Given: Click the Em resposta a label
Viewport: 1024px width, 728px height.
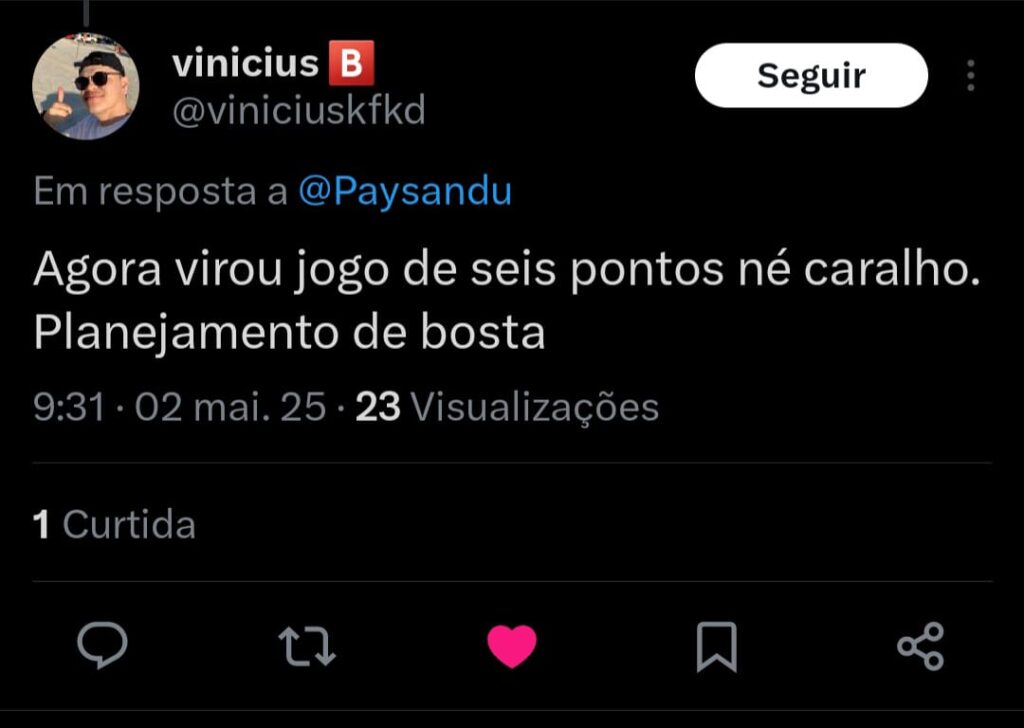Looking at the screenshot, I should [161, 192].
